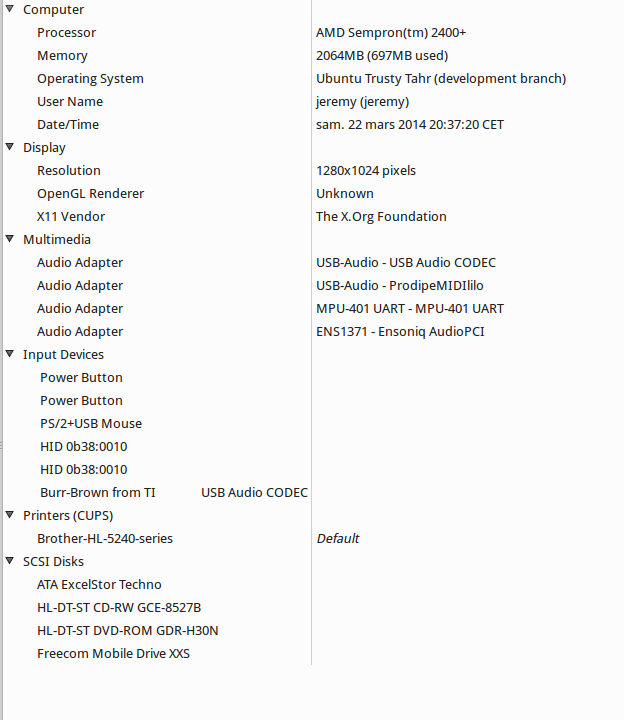Image resolution: width=624 pixels, height=720 pixels.
Task: Click the Operating System entry
Action: (x=90, y=79)
